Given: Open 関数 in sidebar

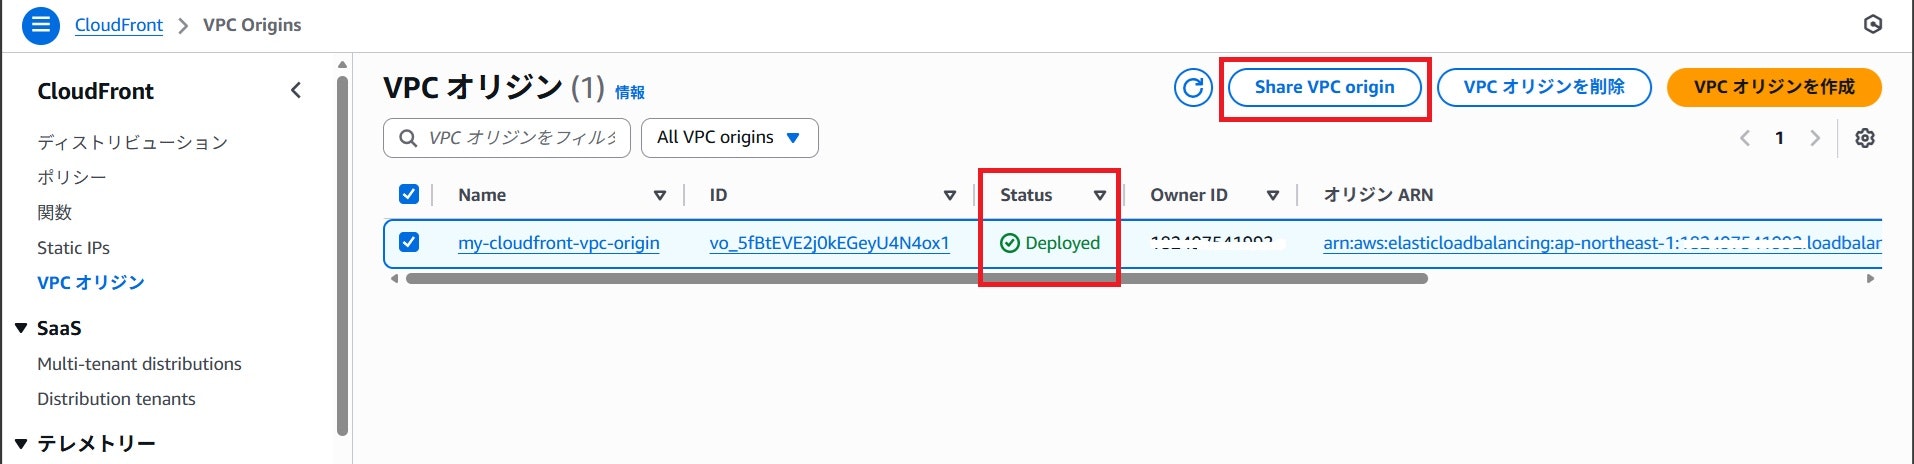Looking at the screenshot, I should (55, 212).
